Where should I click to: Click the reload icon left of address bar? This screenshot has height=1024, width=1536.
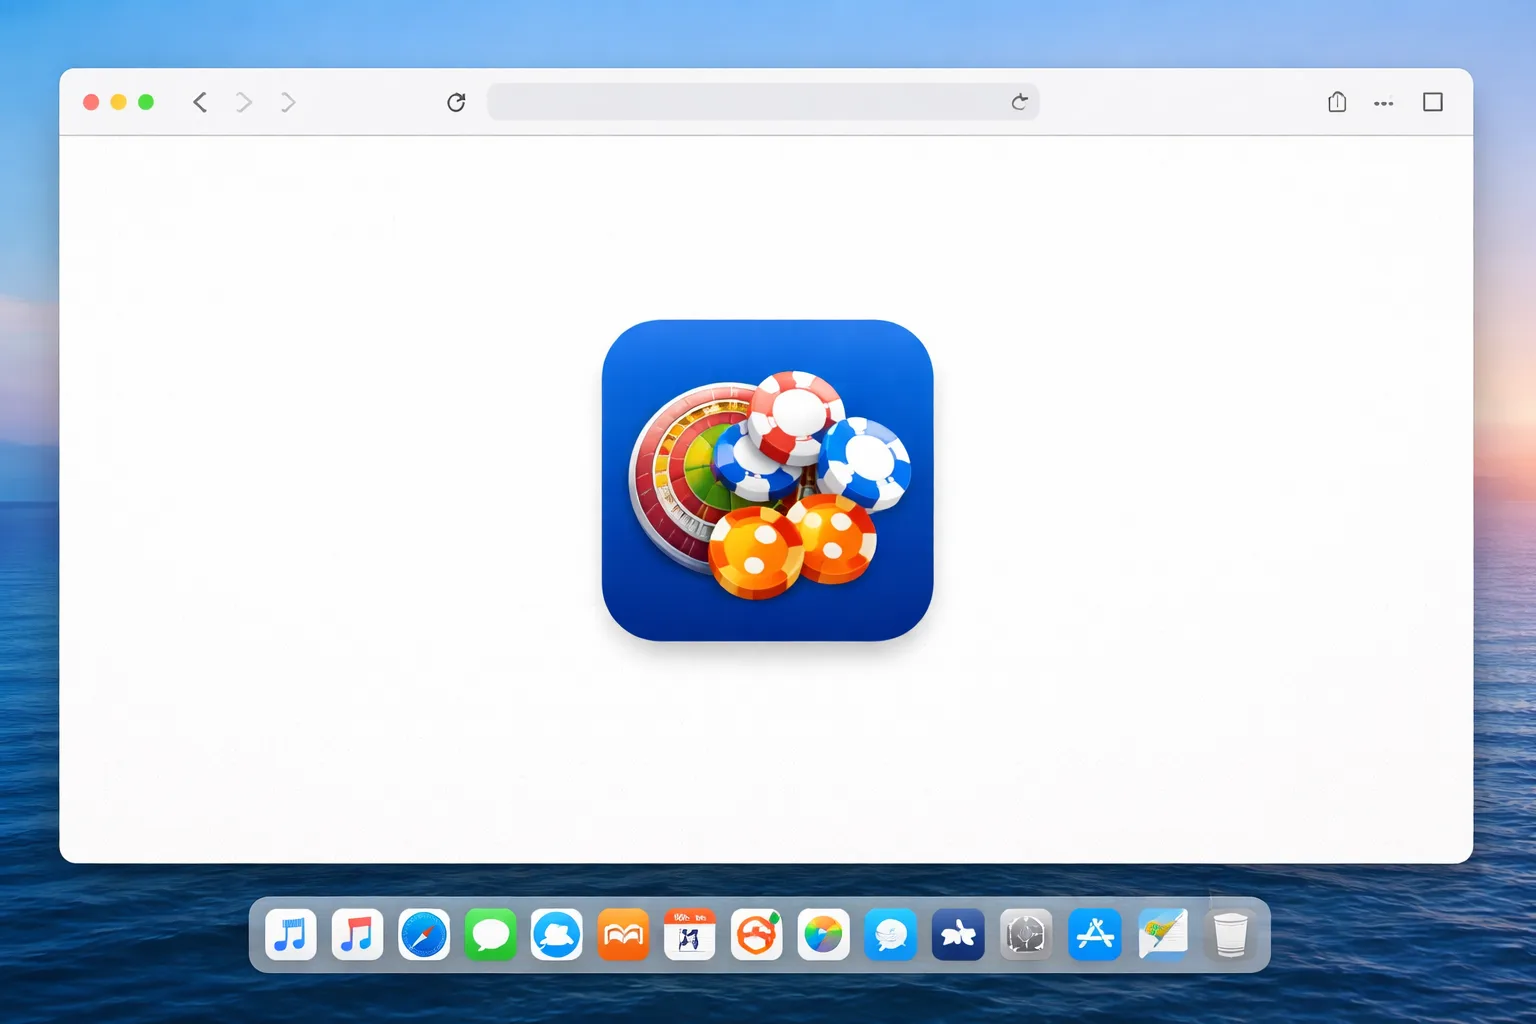click(456, 102)
